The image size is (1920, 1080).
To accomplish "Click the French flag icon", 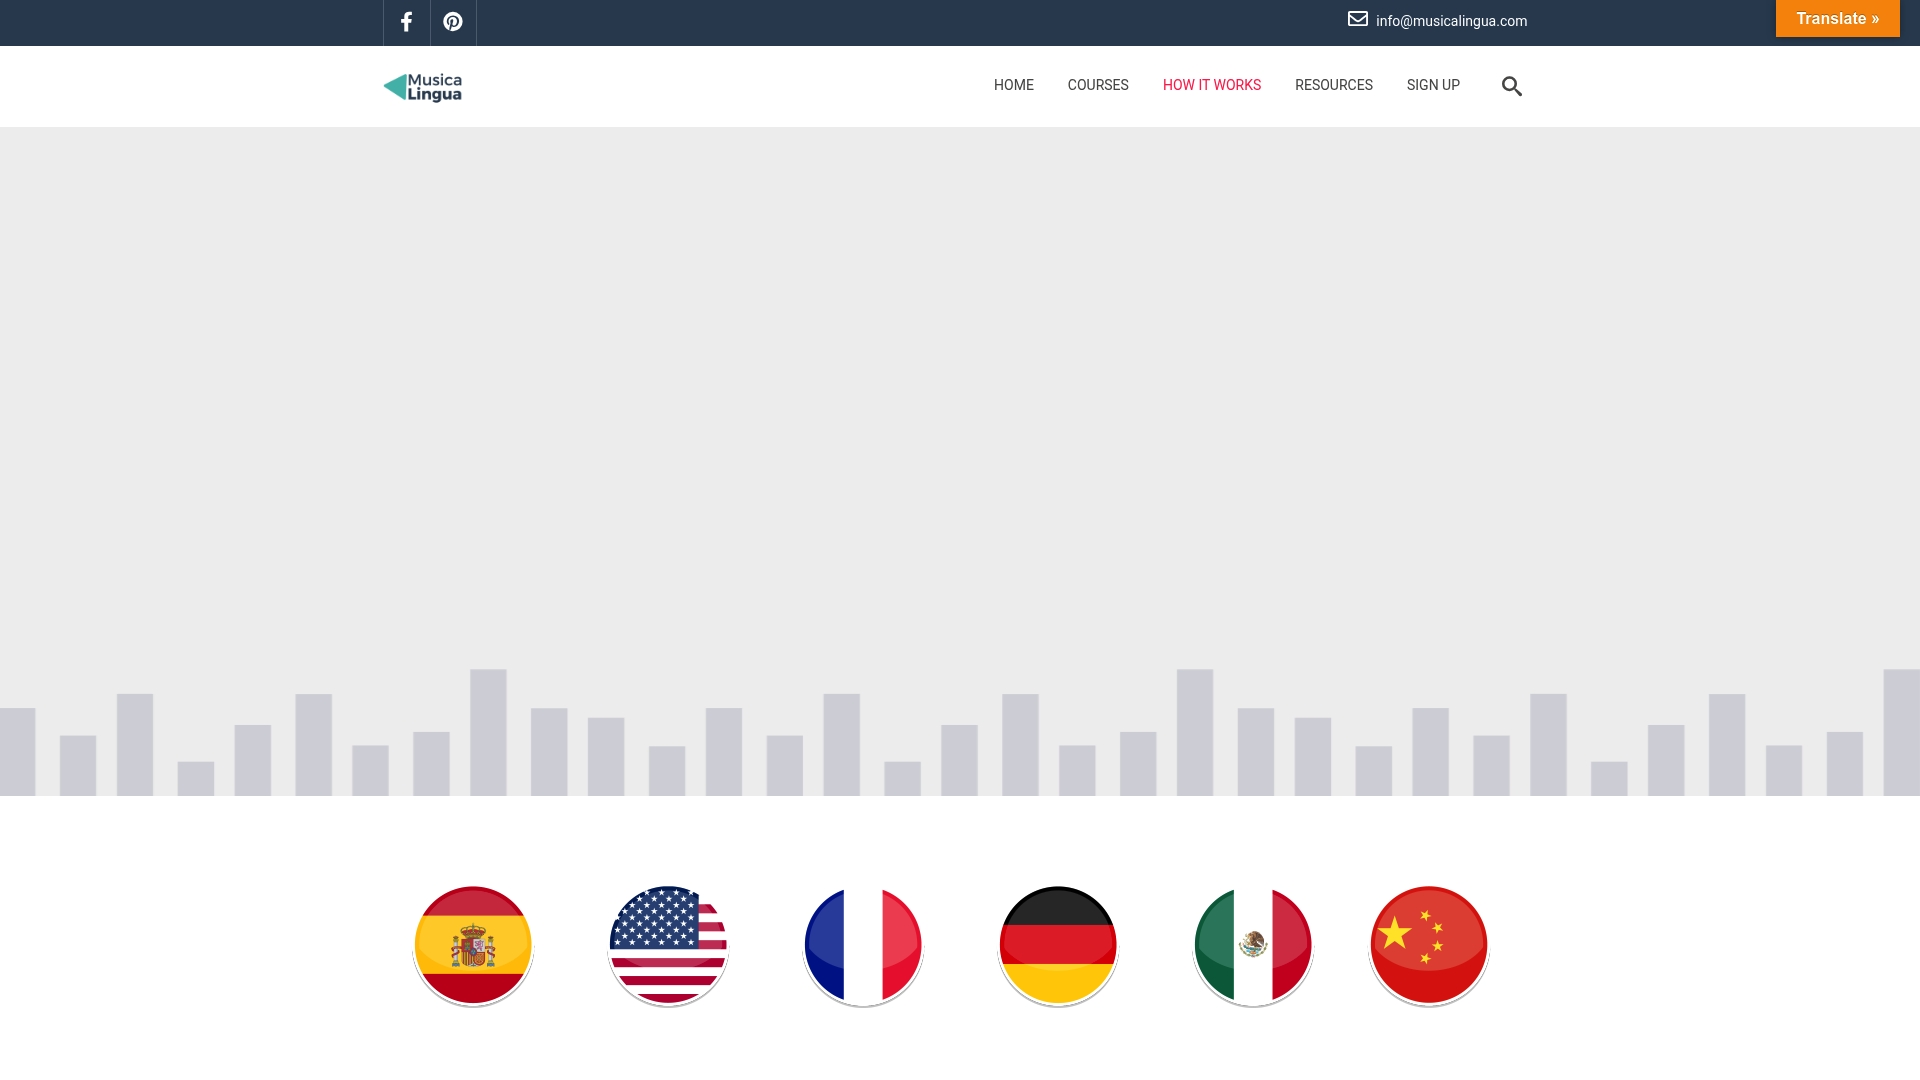I will pyautogui.click(x=862, y=944).
